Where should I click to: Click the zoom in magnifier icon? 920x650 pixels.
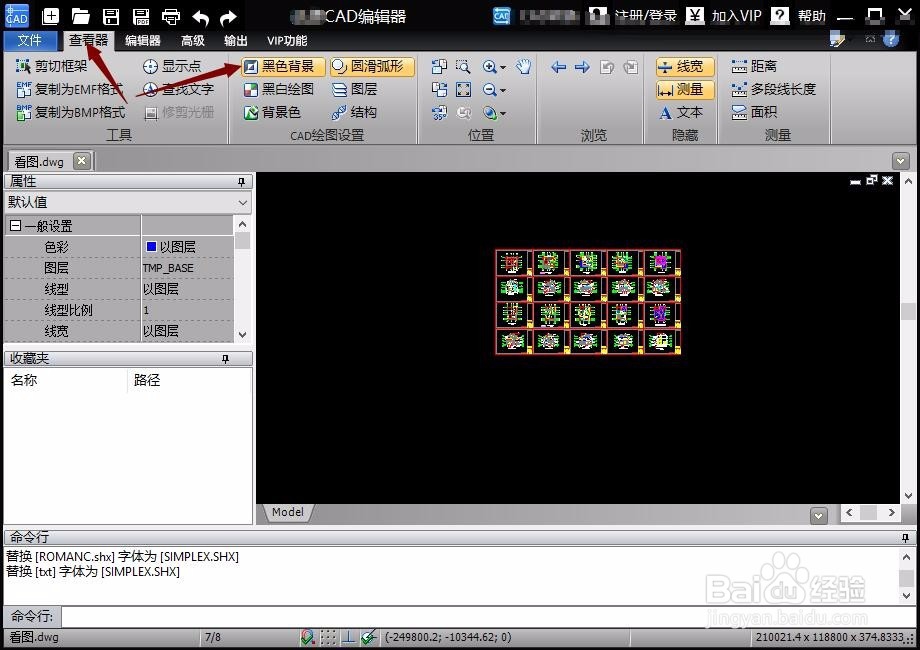489,66
